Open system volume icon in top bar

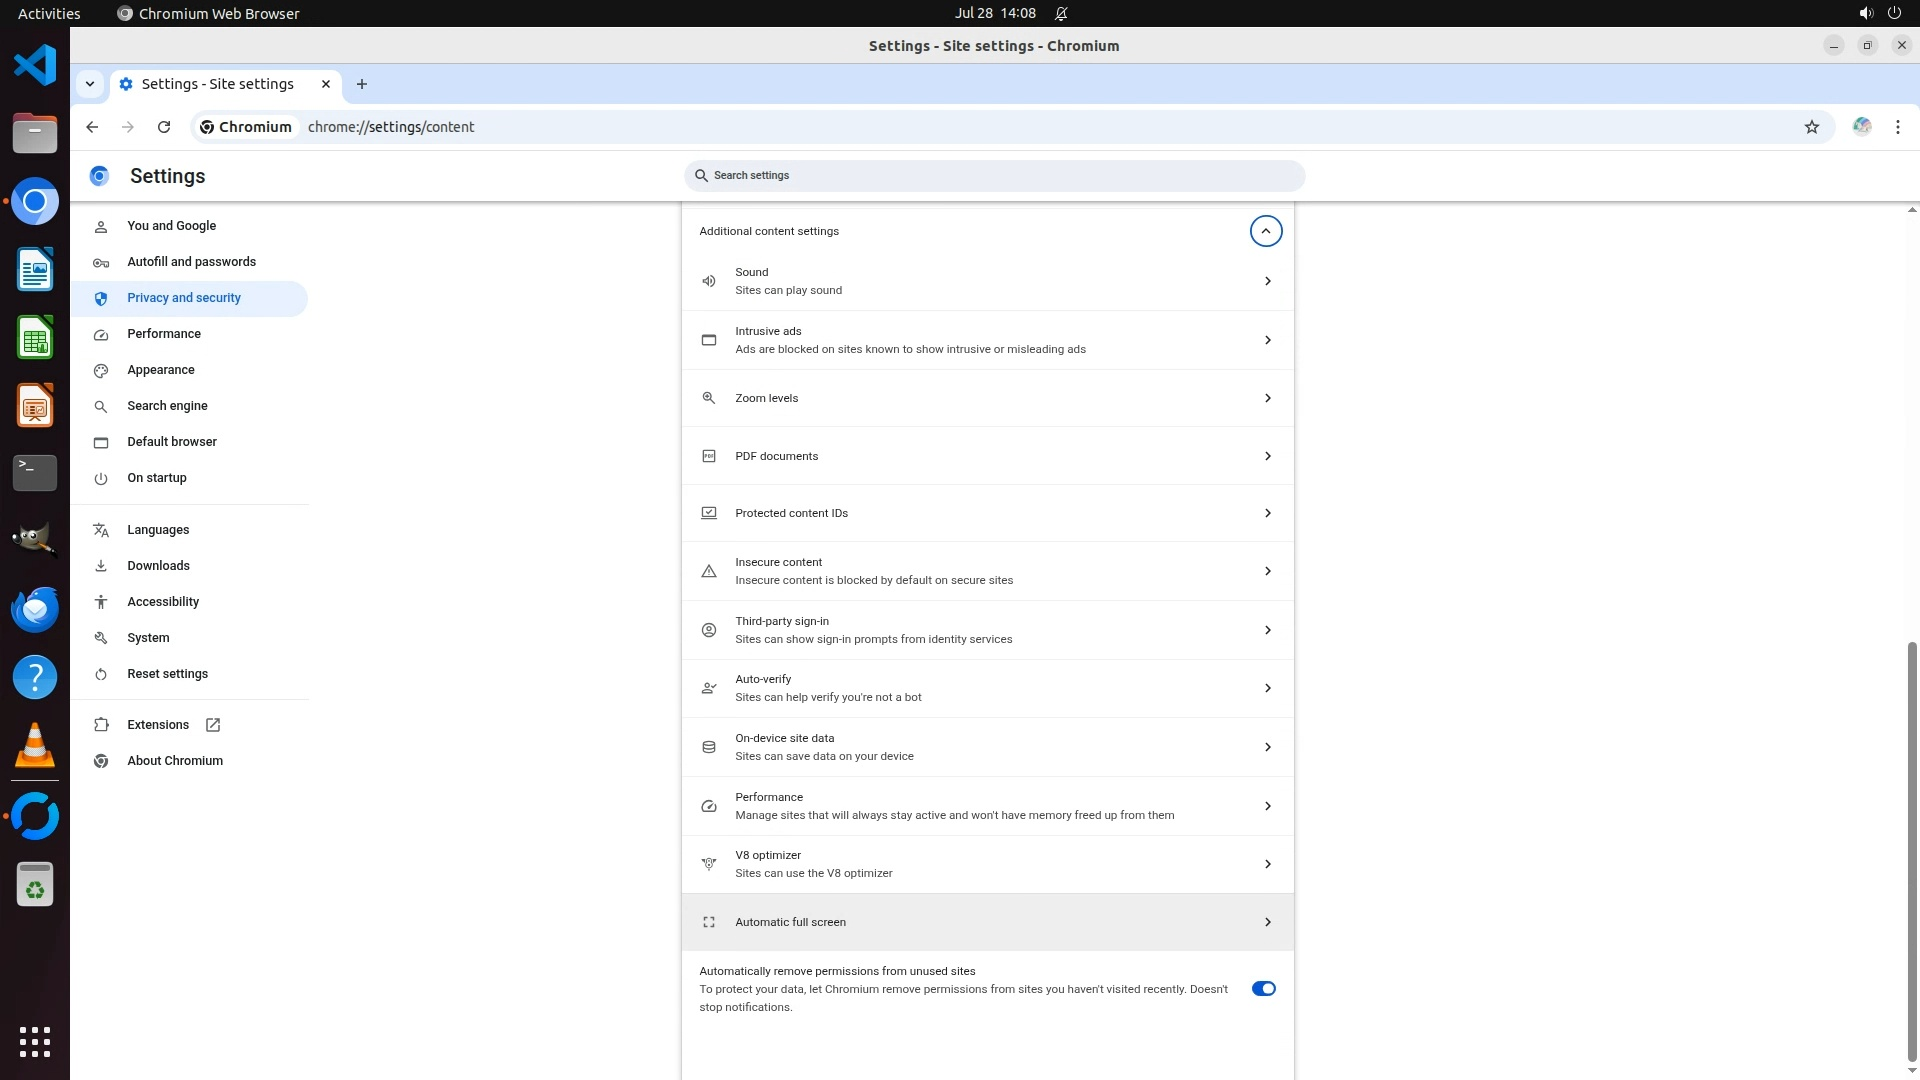click(1865, 13)
